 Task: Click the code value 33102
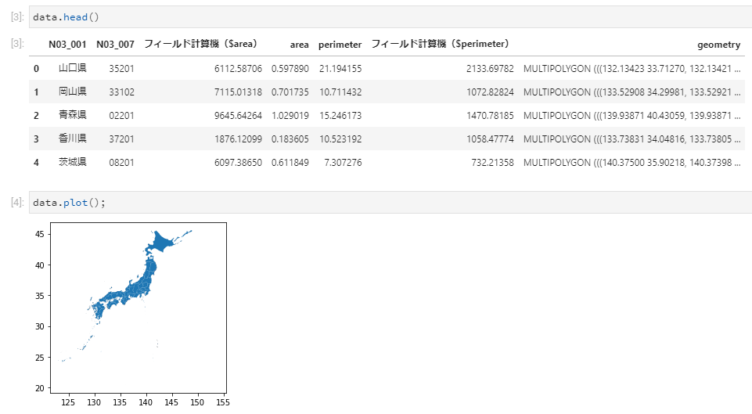pos(121,92)
